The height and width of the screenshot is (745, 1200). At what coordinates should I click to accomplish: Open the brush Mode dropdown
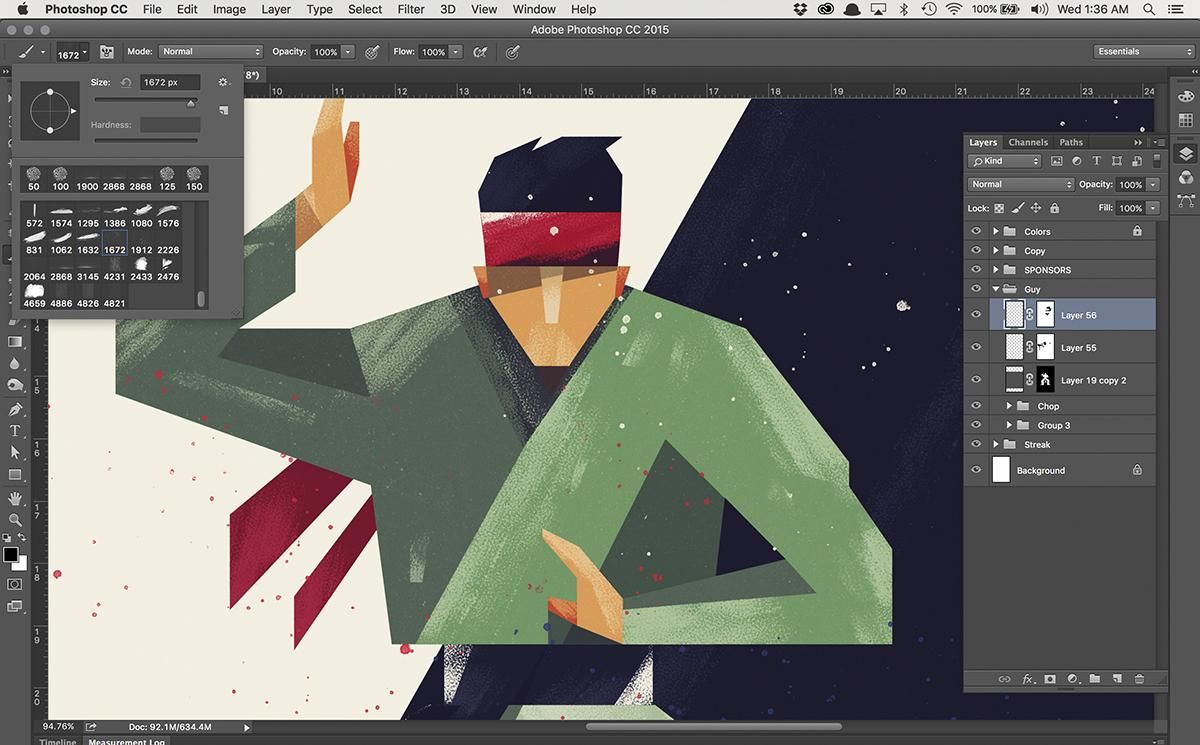[x=210, y=52]
